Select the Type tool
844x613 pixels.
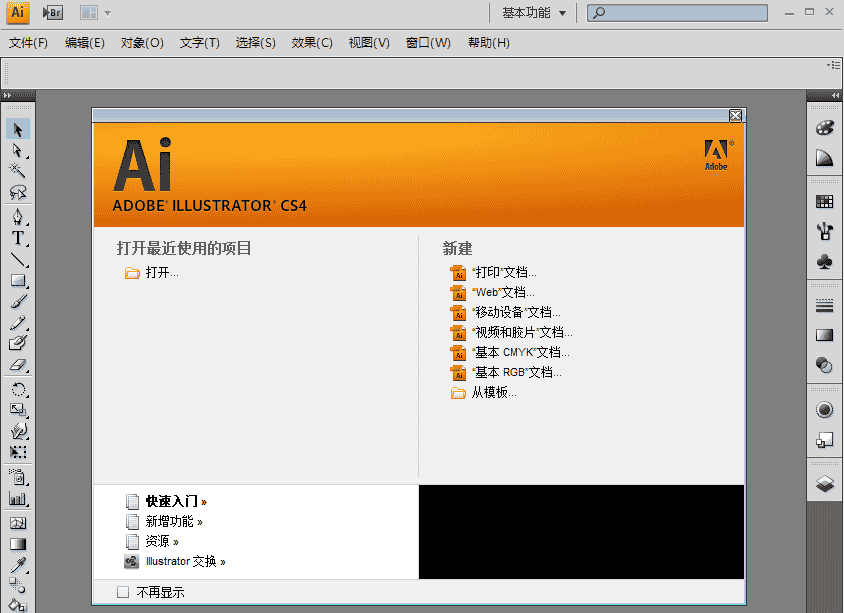click(x=16, y=238)
